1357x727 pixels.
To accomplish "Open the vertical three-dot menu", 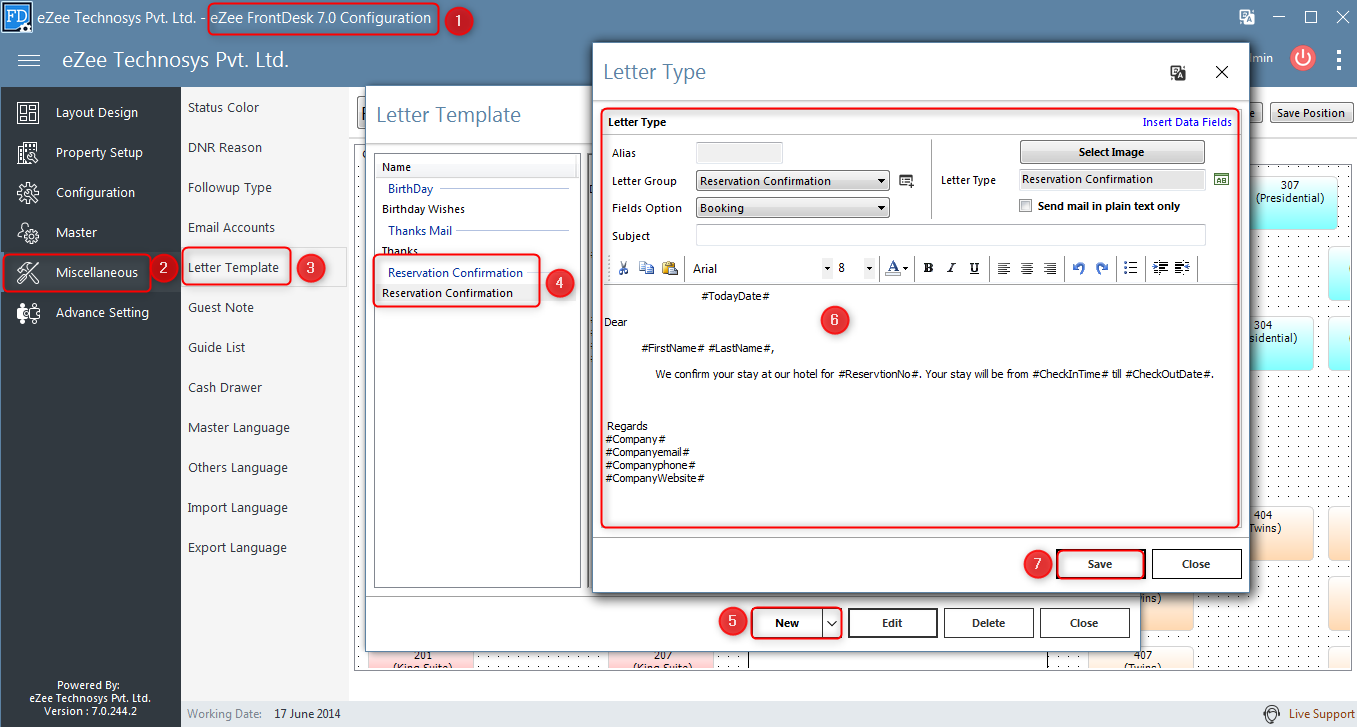I will 1339,59.
